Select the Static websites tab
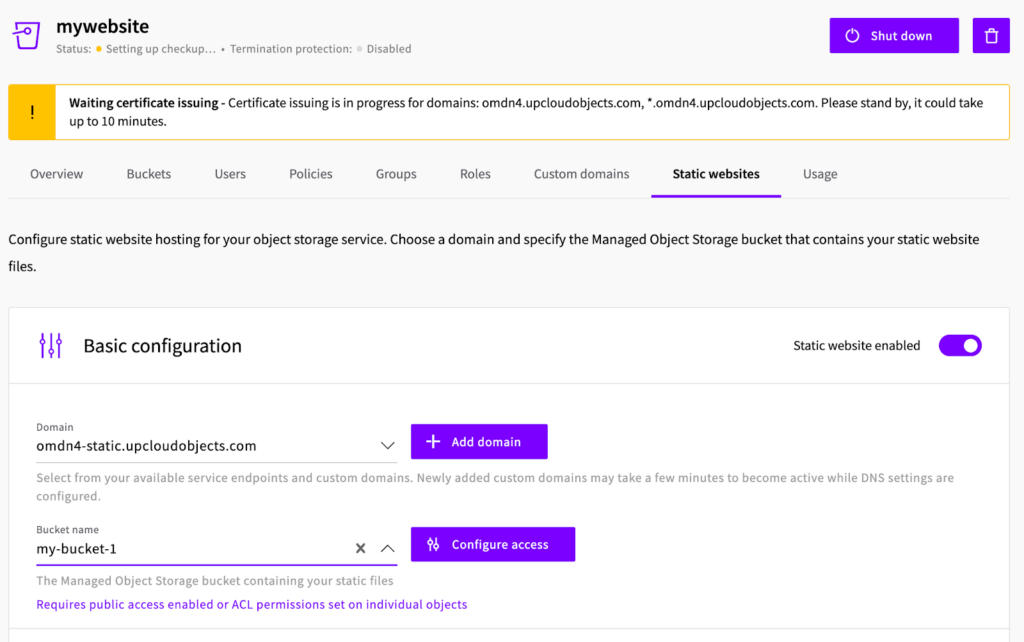 click(x=716, y=174)
